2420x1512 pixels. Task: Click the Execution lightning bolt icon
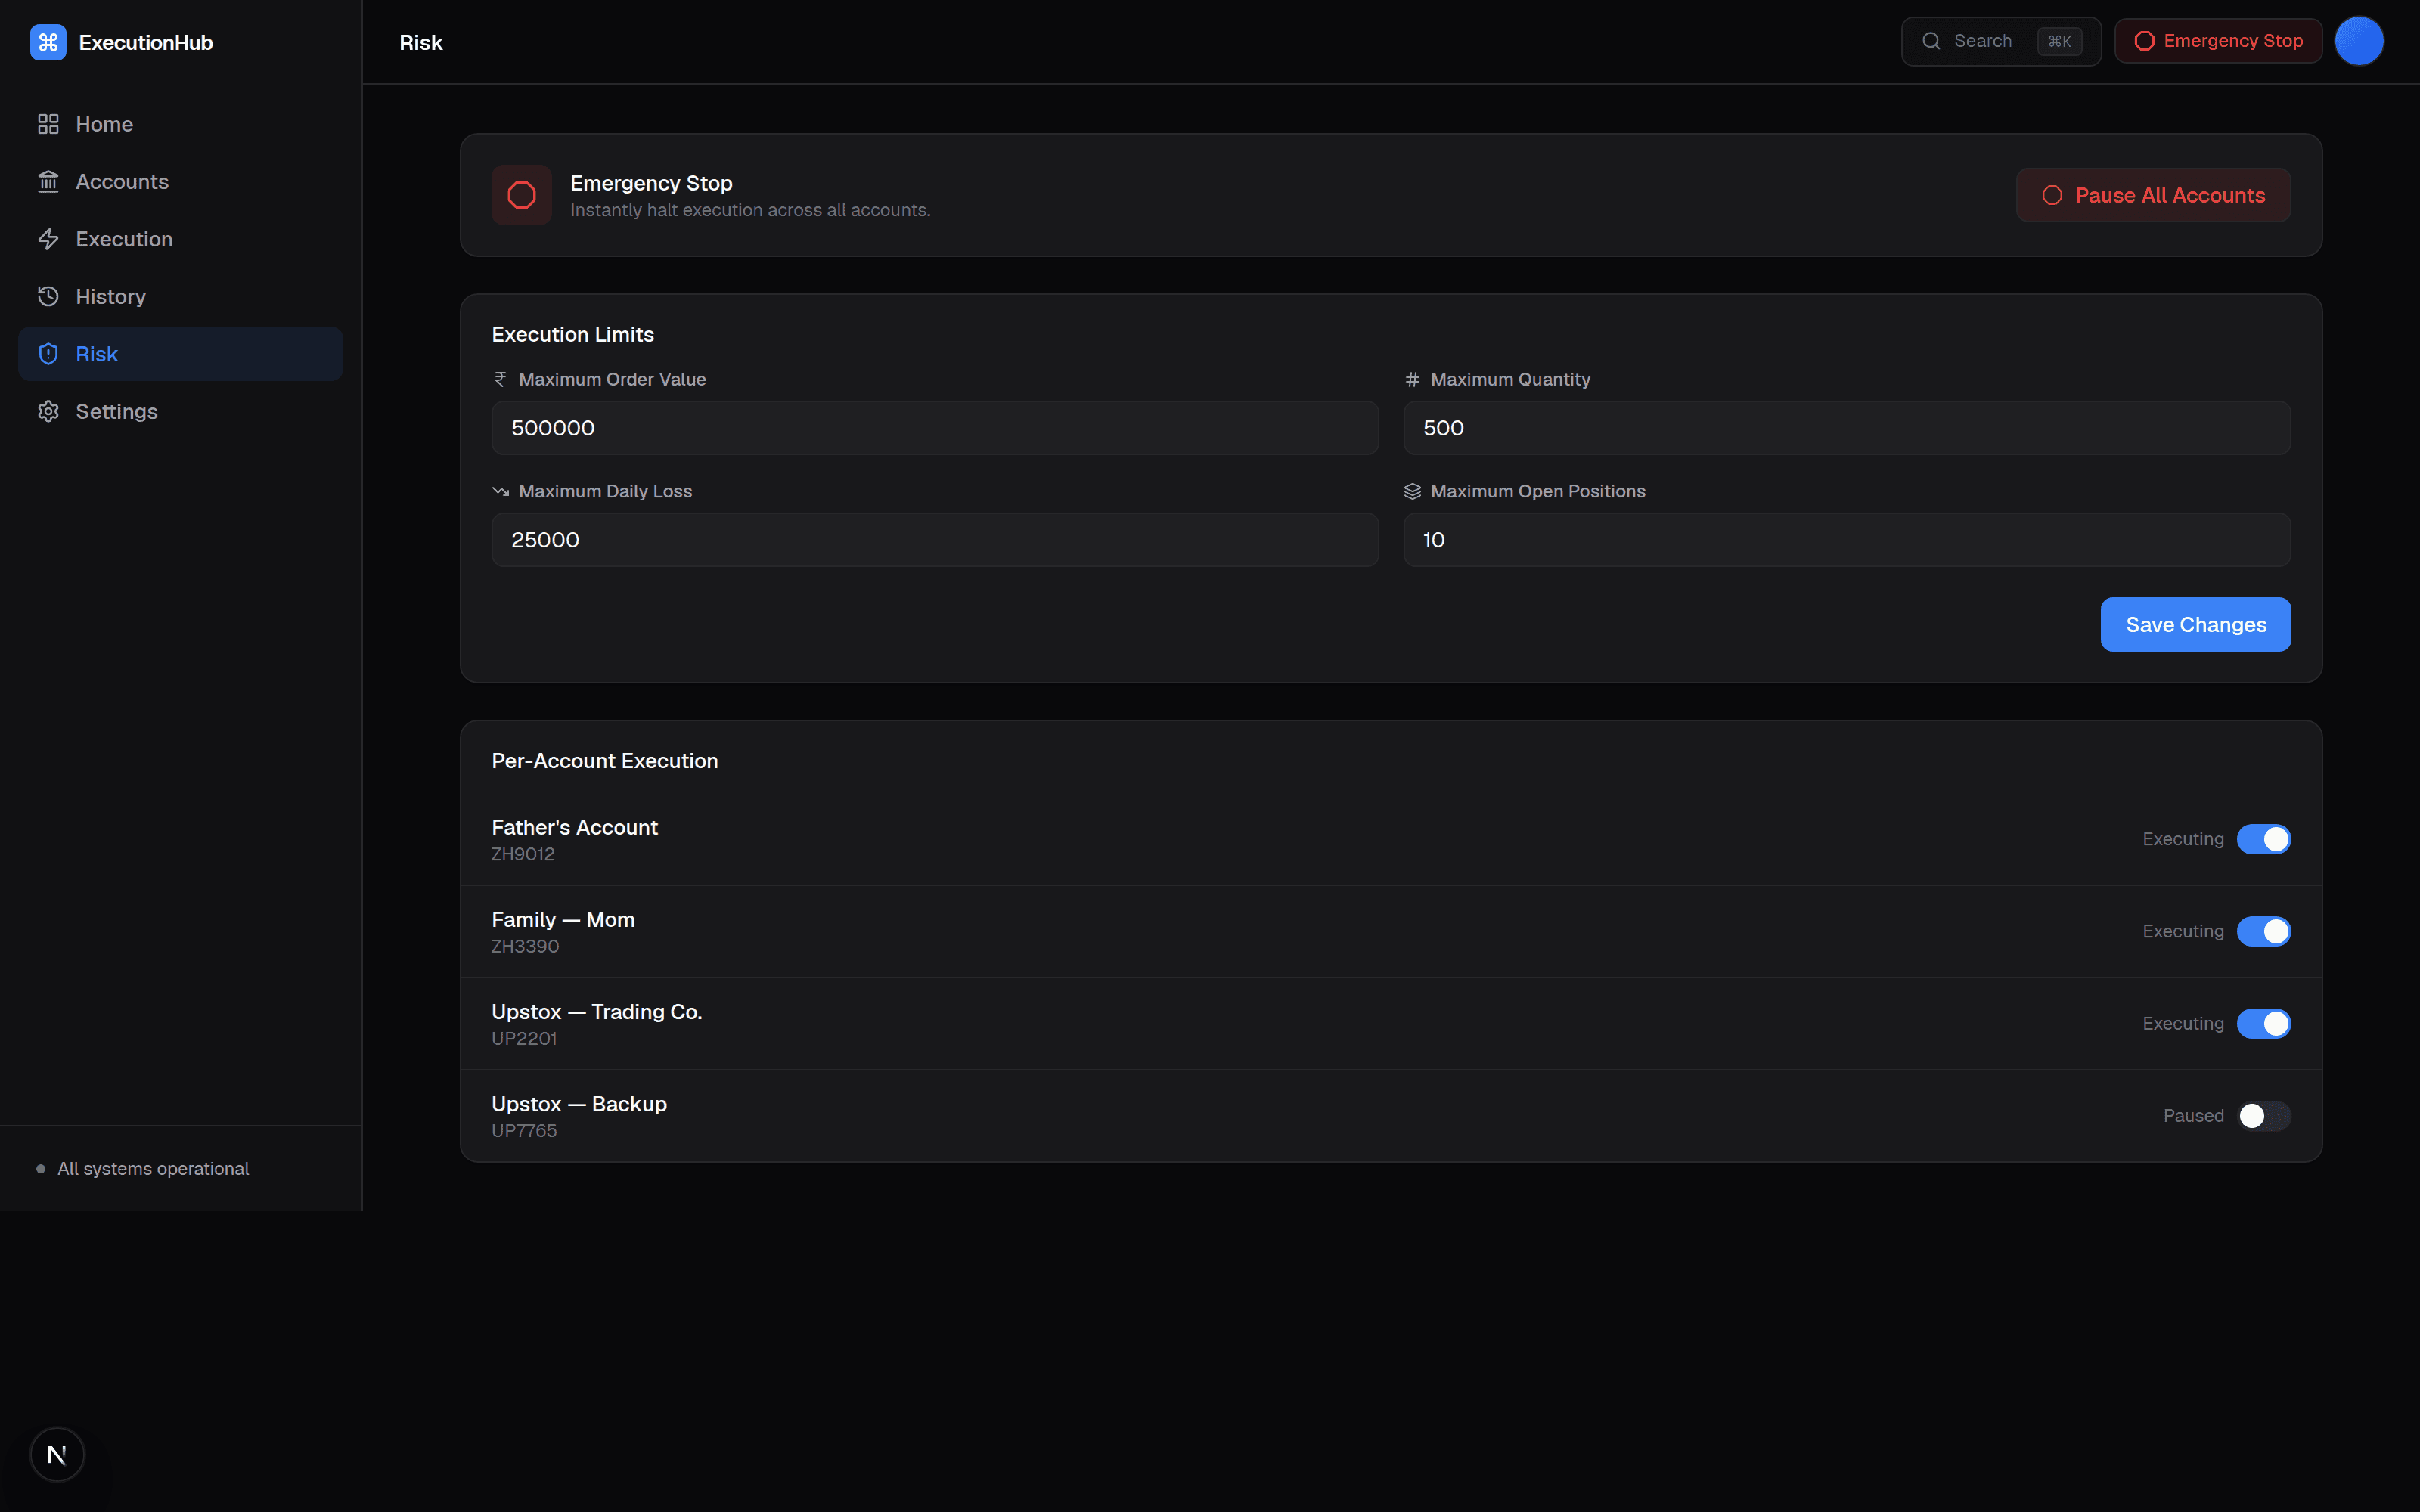[48, 239]
